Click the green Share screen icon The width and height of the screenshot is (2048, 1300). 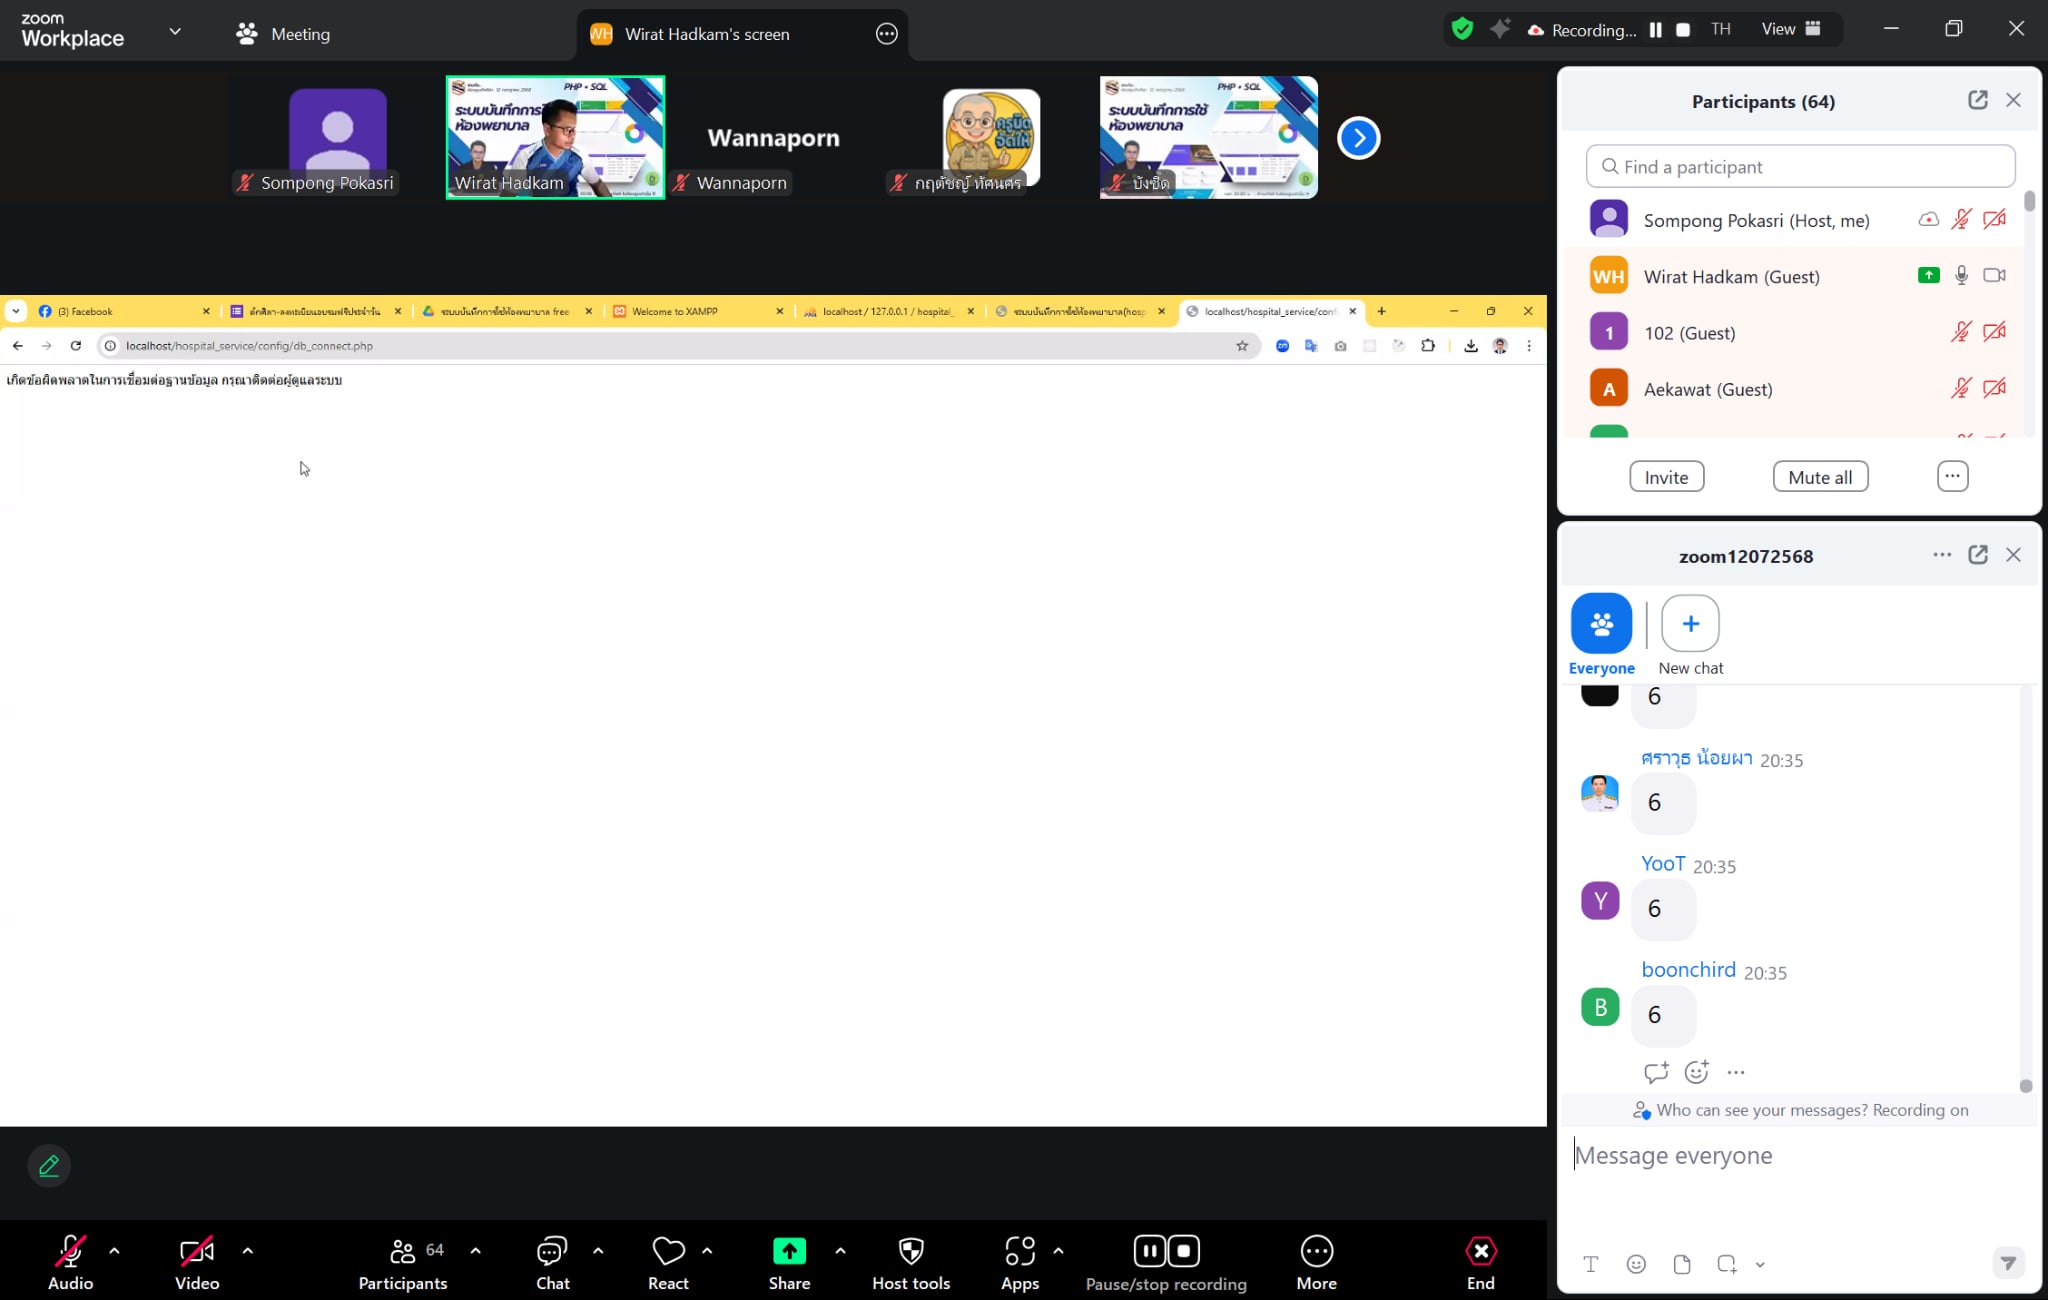point(789,1251)
